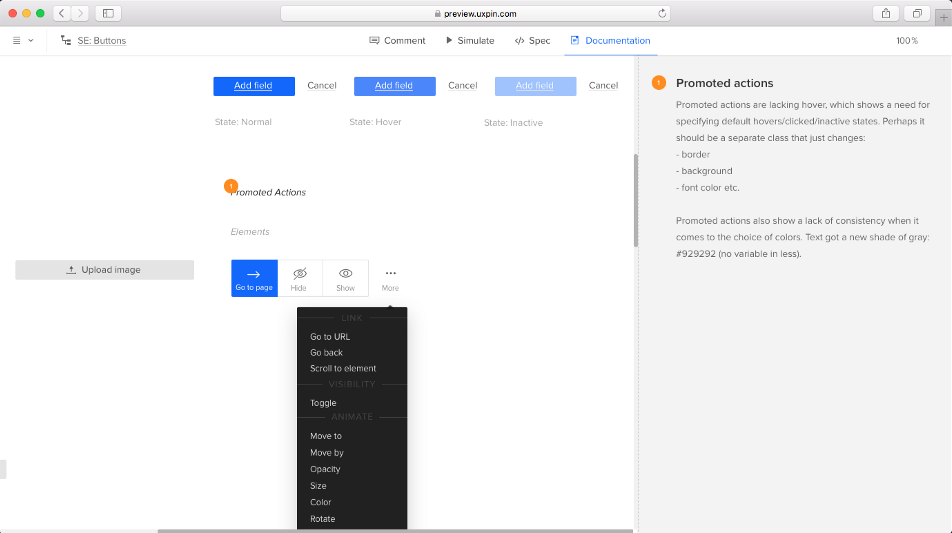952x533 pixels.
Task: Select the Hide action with crossed eye
Action: coord(299,278)
